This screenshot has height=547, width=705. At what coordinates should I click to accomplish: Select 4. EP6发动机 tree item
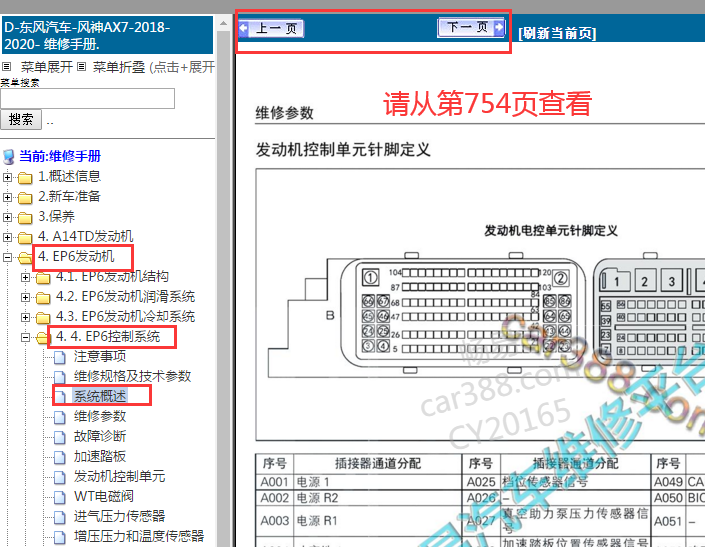76,256
